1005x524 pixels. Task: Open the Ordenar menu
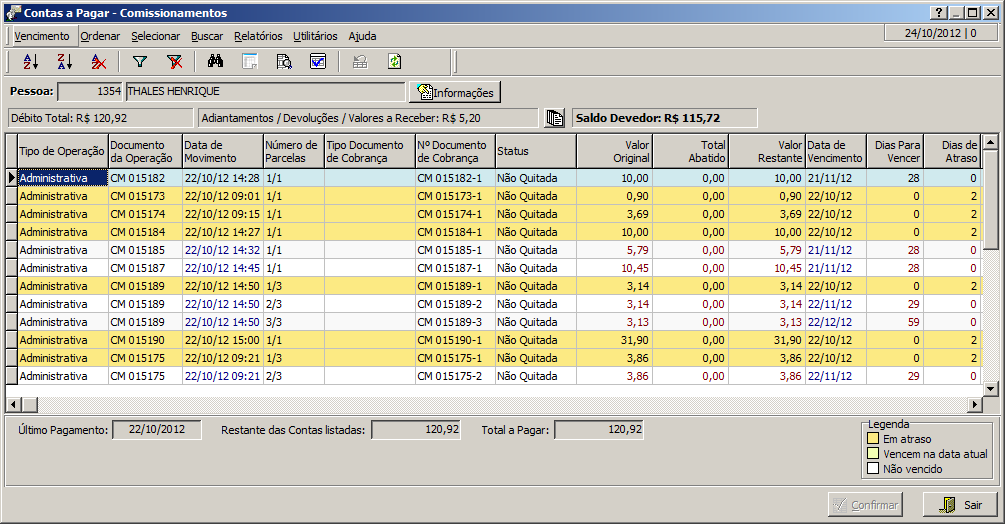coord(100,36)
